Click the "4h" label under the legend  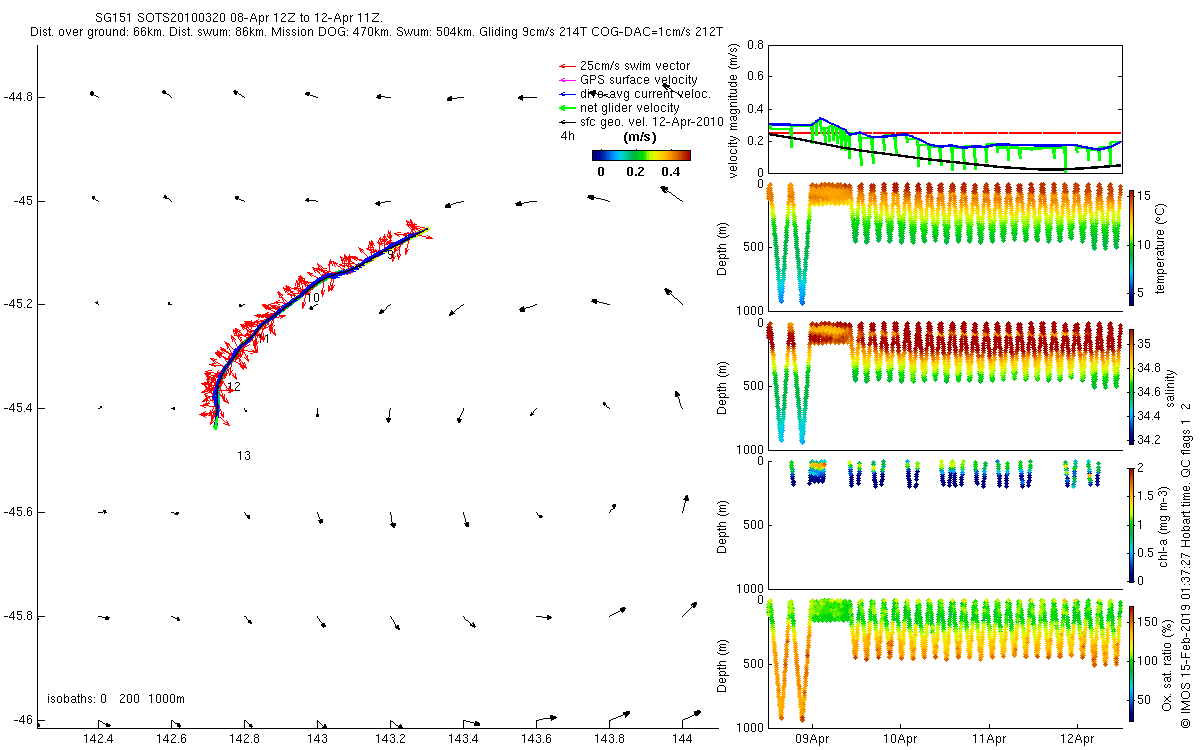click(567, 136)
